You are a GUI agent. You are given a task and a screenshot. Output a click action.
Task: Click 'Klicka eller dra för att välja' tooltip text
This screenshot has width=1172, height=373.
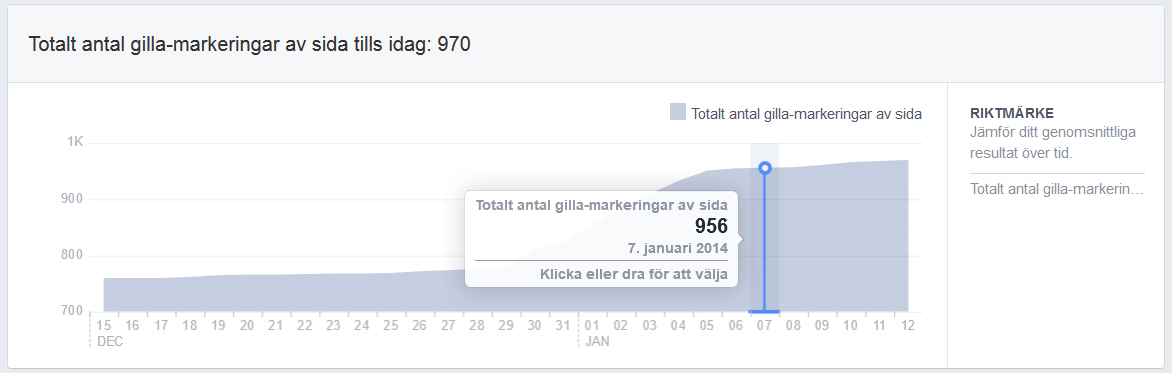pos(634,274)
